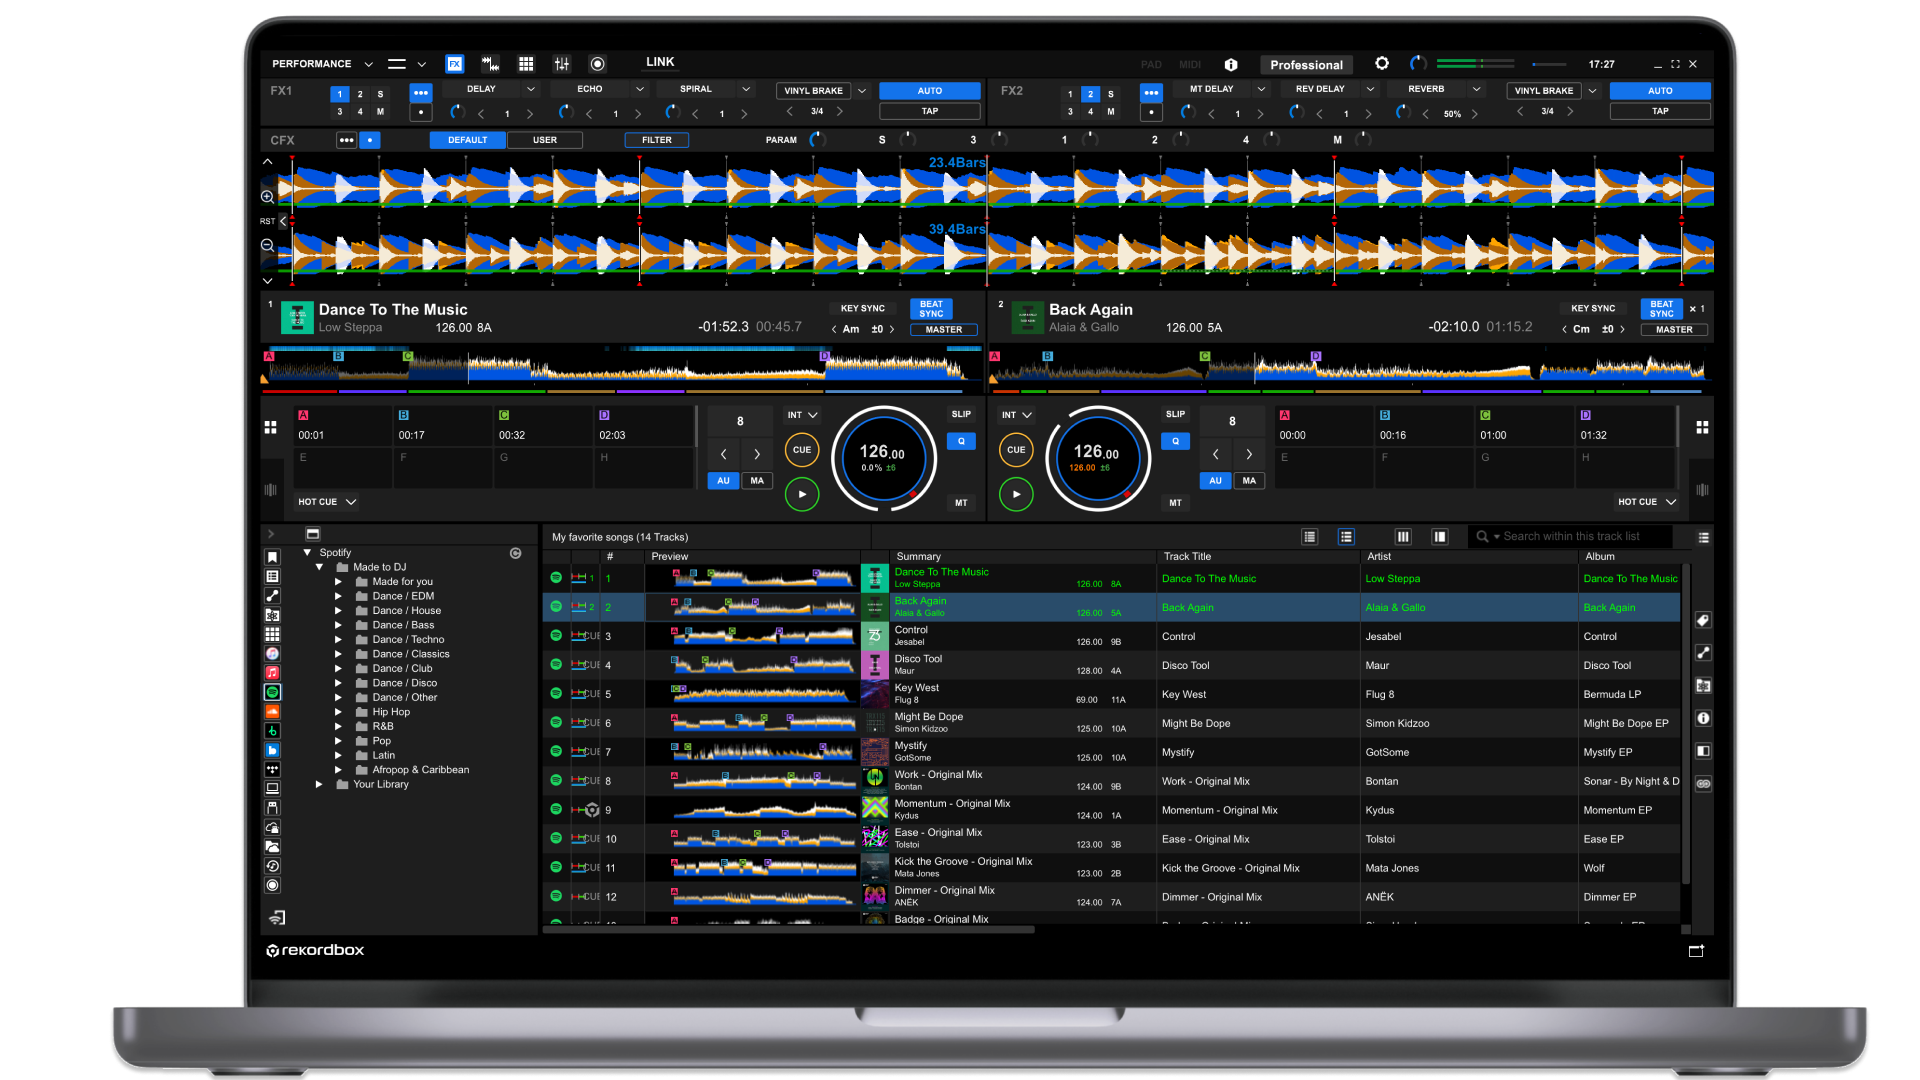This screenshot has height=1080, width=1920.
Task: Toggle BEAT SYNC on deck 2
Action: click(1661, 308)
